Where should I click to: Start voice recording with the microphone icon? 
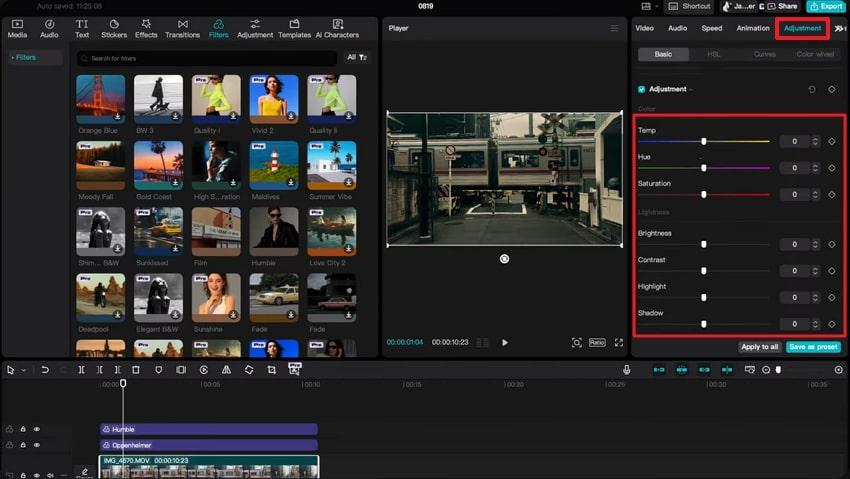click(x=627, y=370)
